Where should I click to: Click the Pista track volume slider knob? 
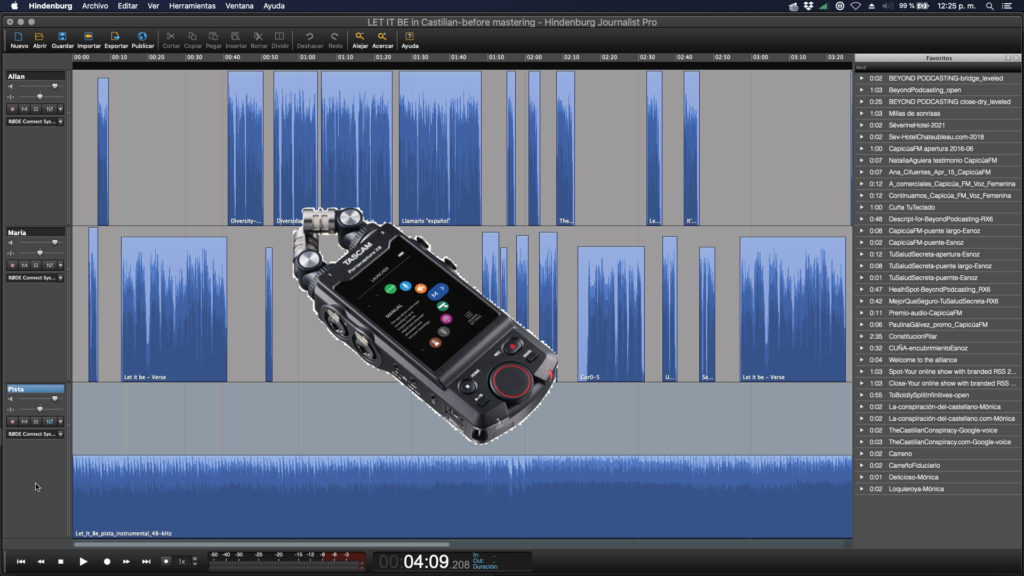tap(55, 398)
